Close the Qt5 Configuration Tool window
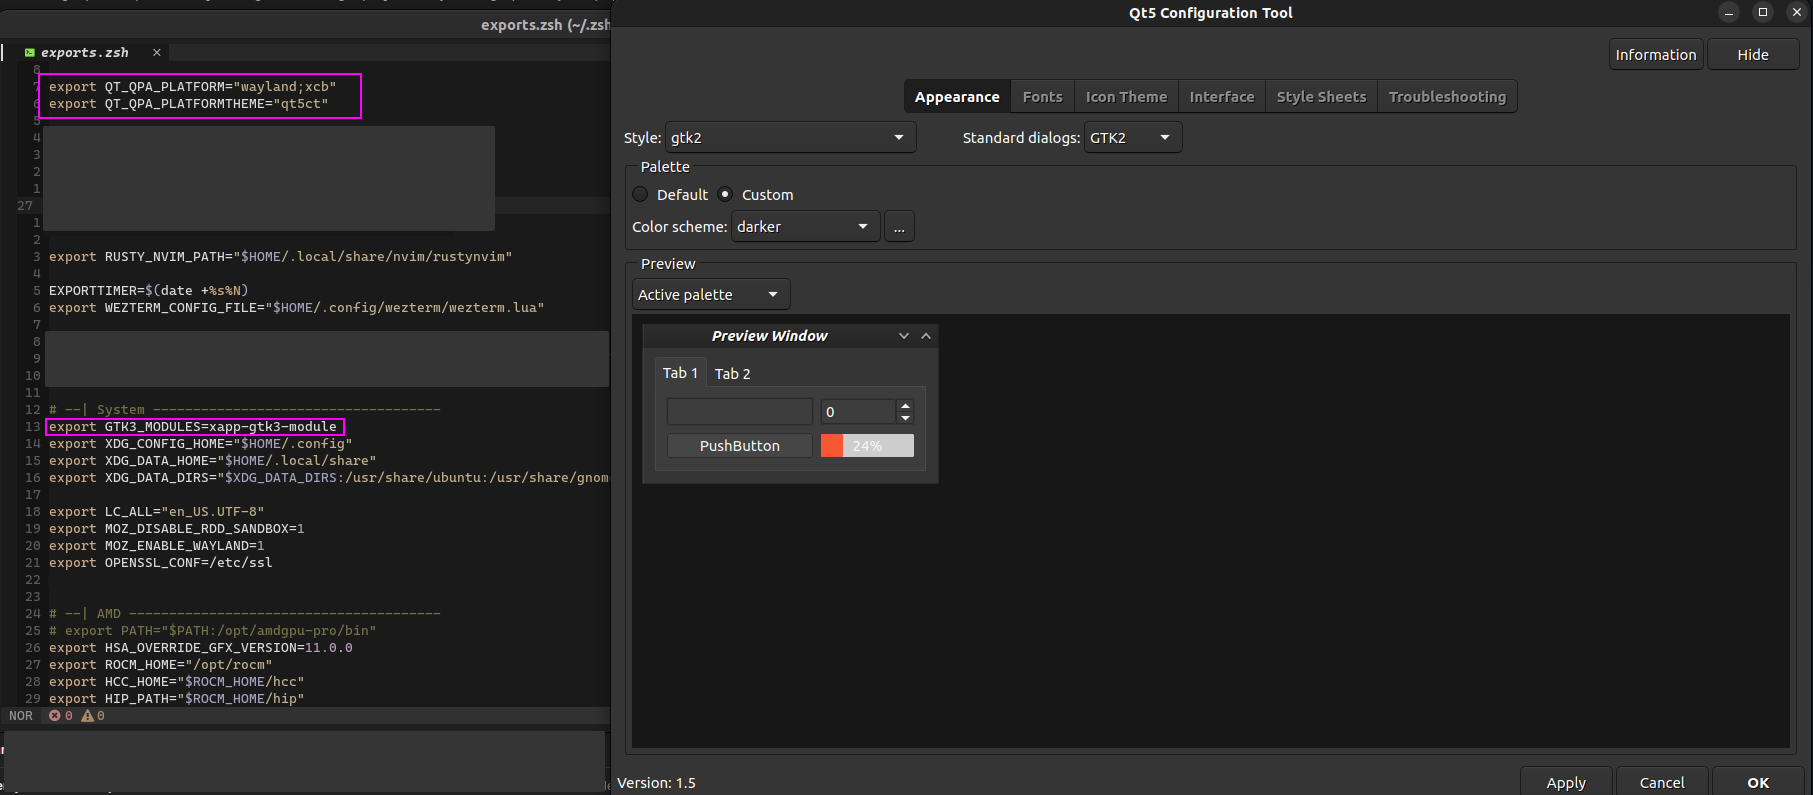The height and width of the screenshot is (795, 1813). click(x=1797, y=12)
